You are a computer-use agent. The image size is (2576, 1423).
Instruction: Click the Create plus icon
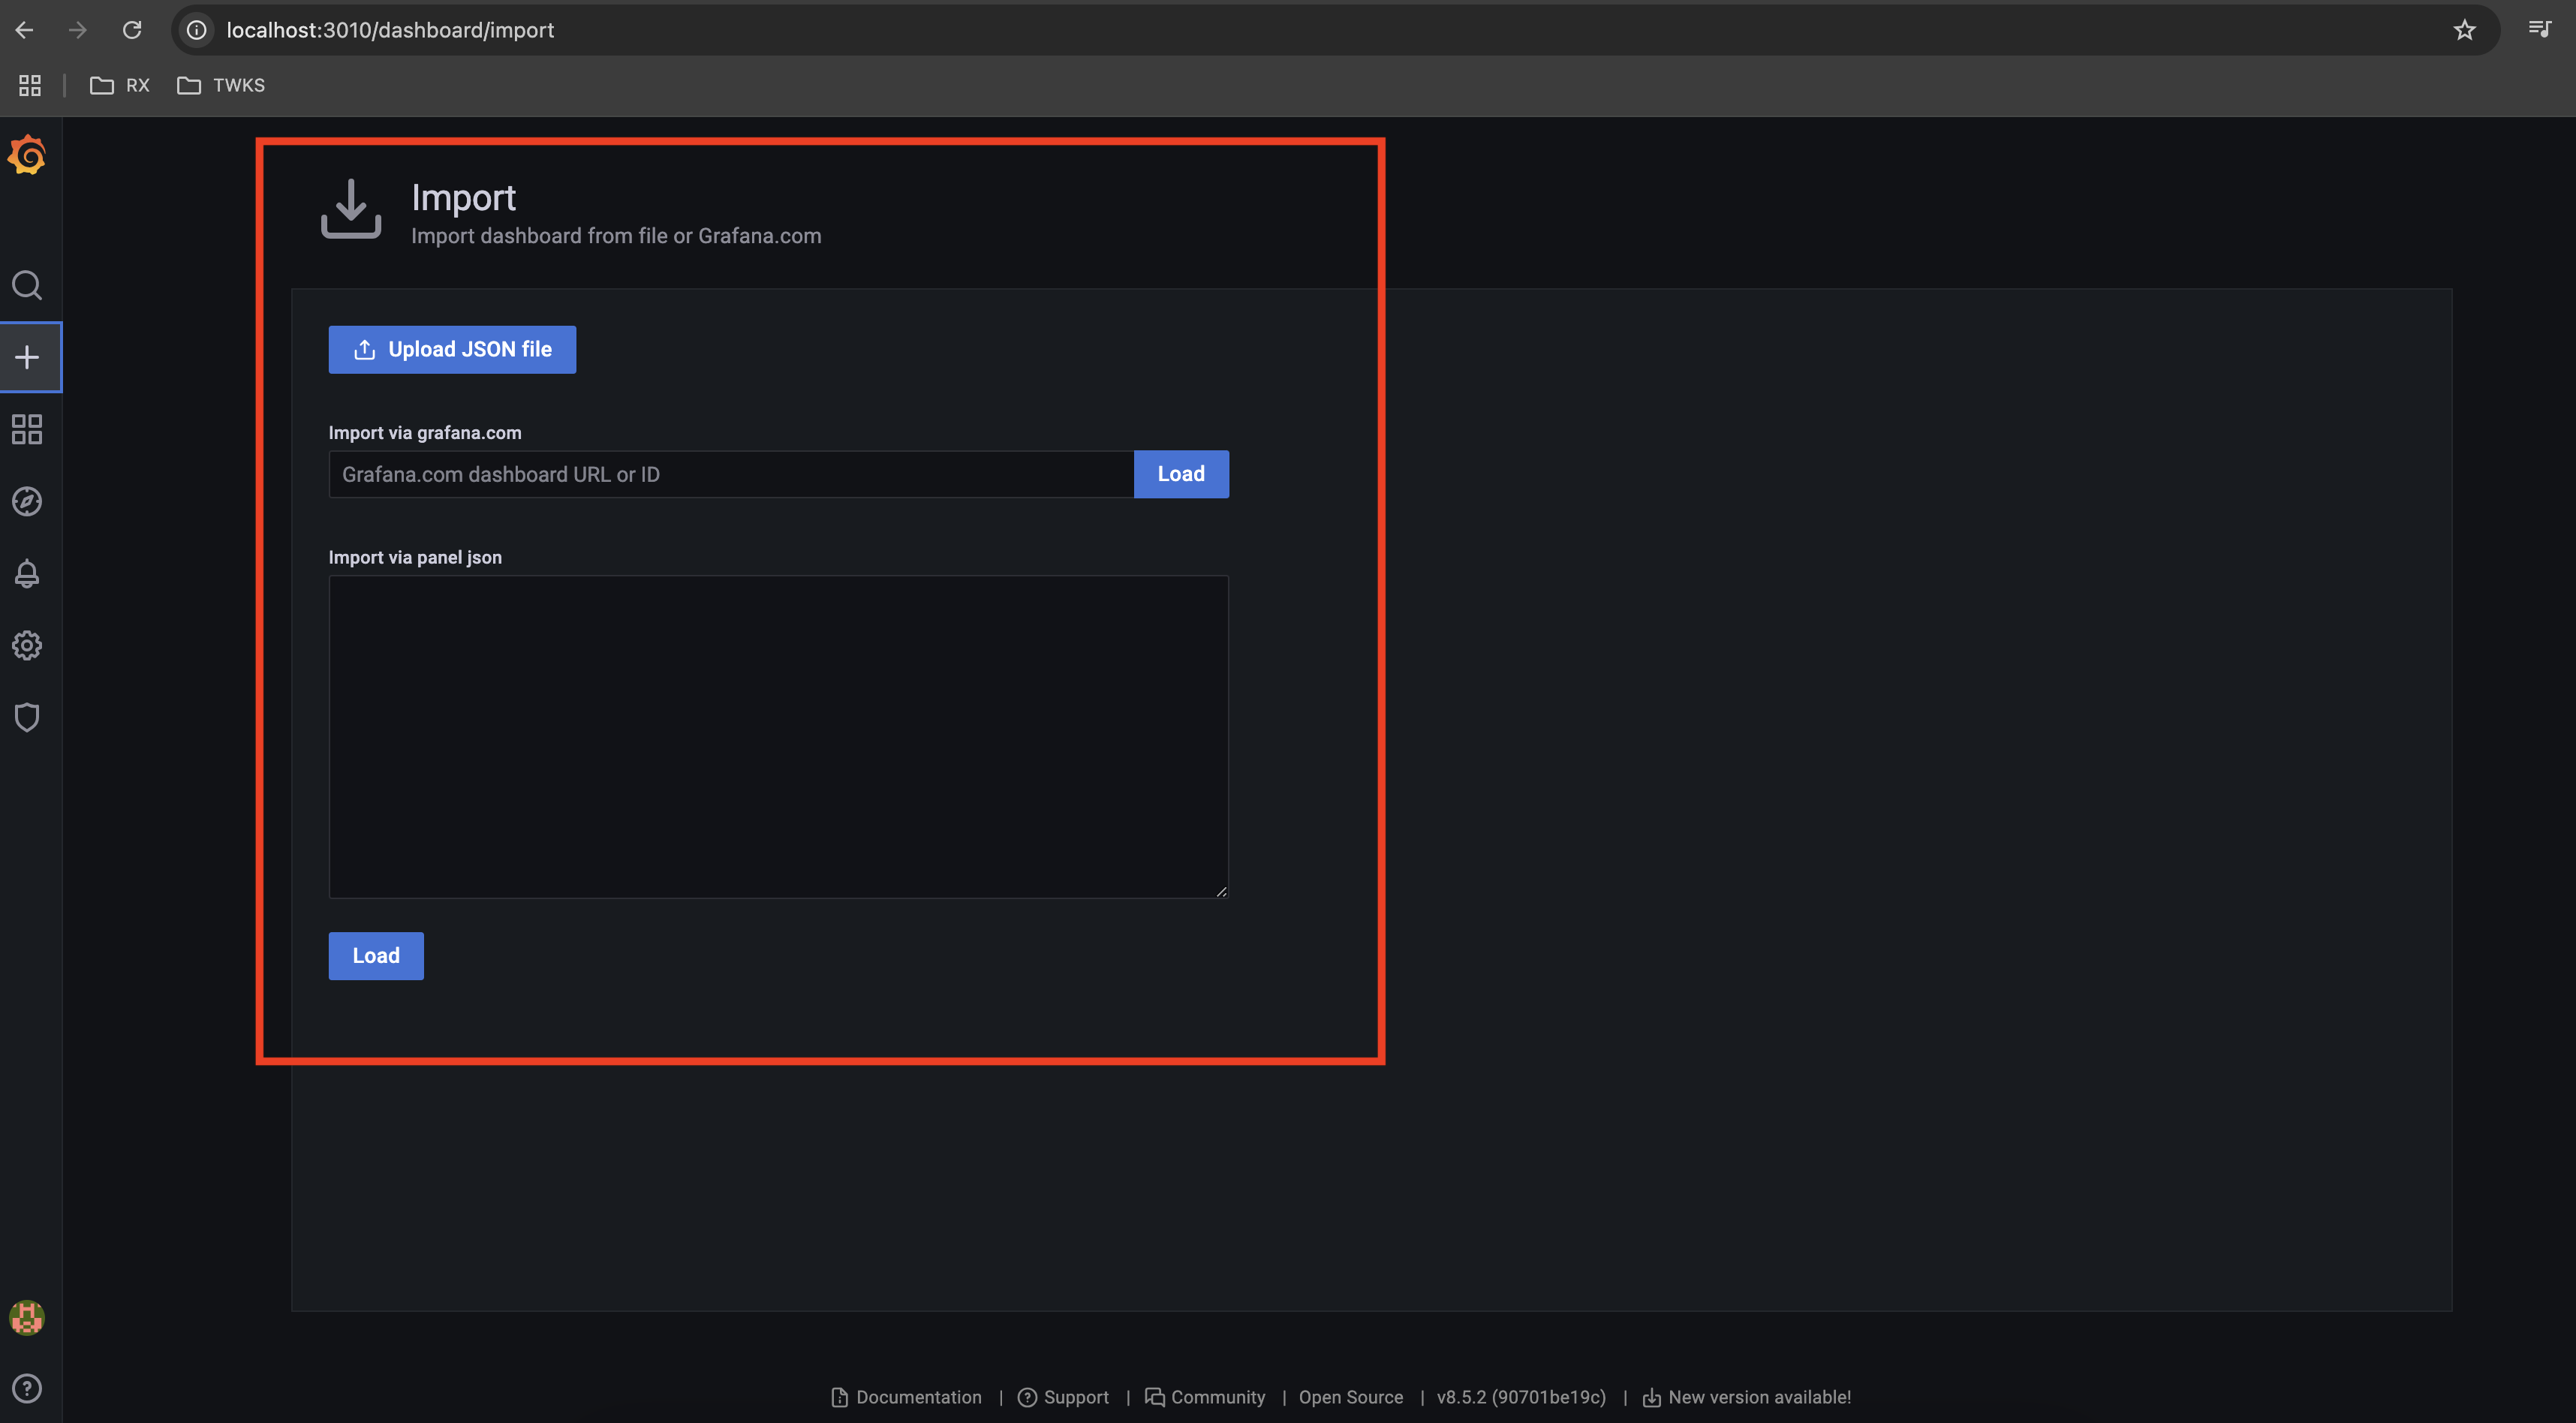[x=26, y=357]
